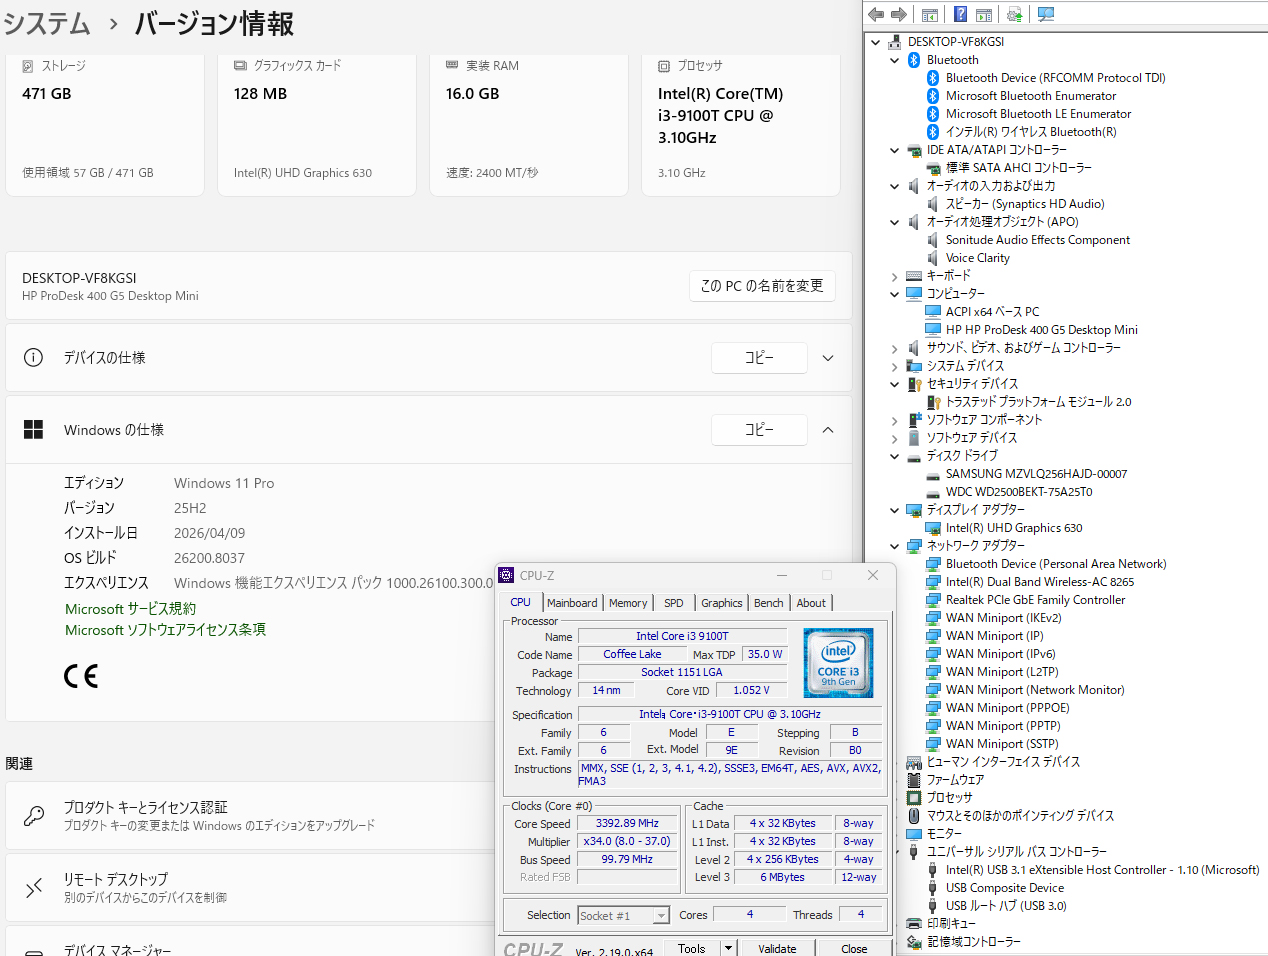Click the Show/Hide console tree toolbar icon
The width and height of the screenshot is (1268, 956).
(930, 14)
